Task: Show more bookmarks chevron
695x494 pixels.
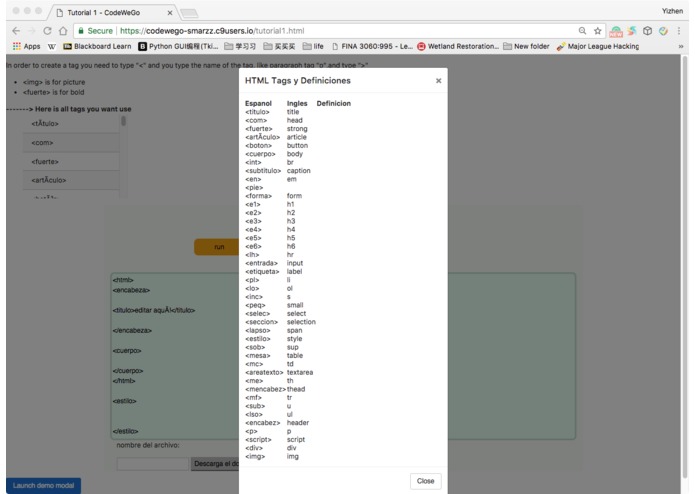Action: coord(680,46)
